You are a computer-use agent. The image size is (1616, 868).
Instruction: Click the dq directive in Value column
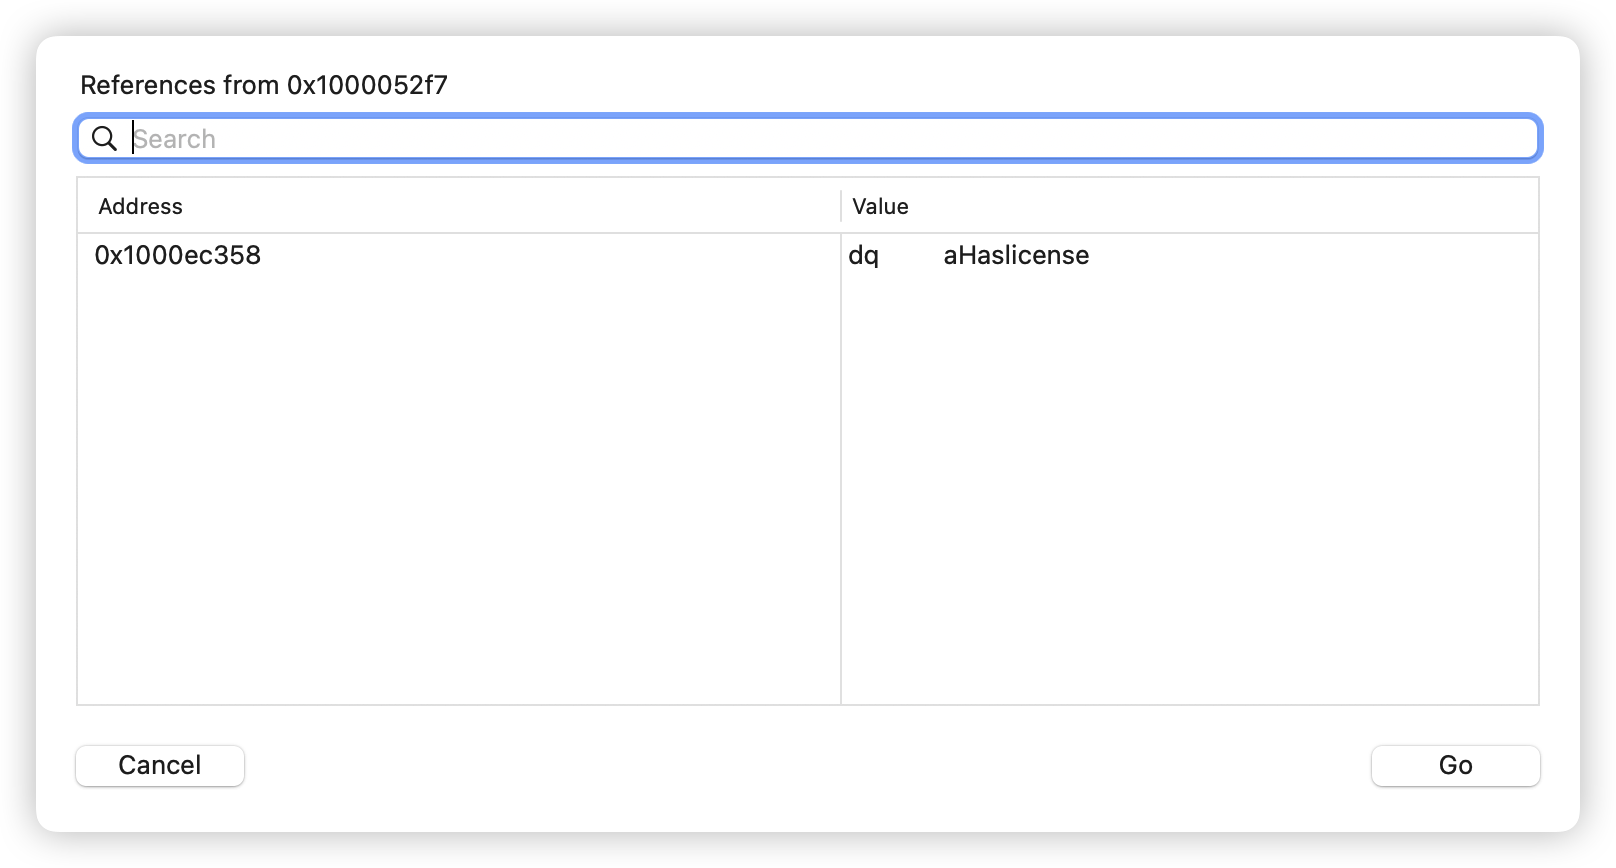(x=863, y=255)
